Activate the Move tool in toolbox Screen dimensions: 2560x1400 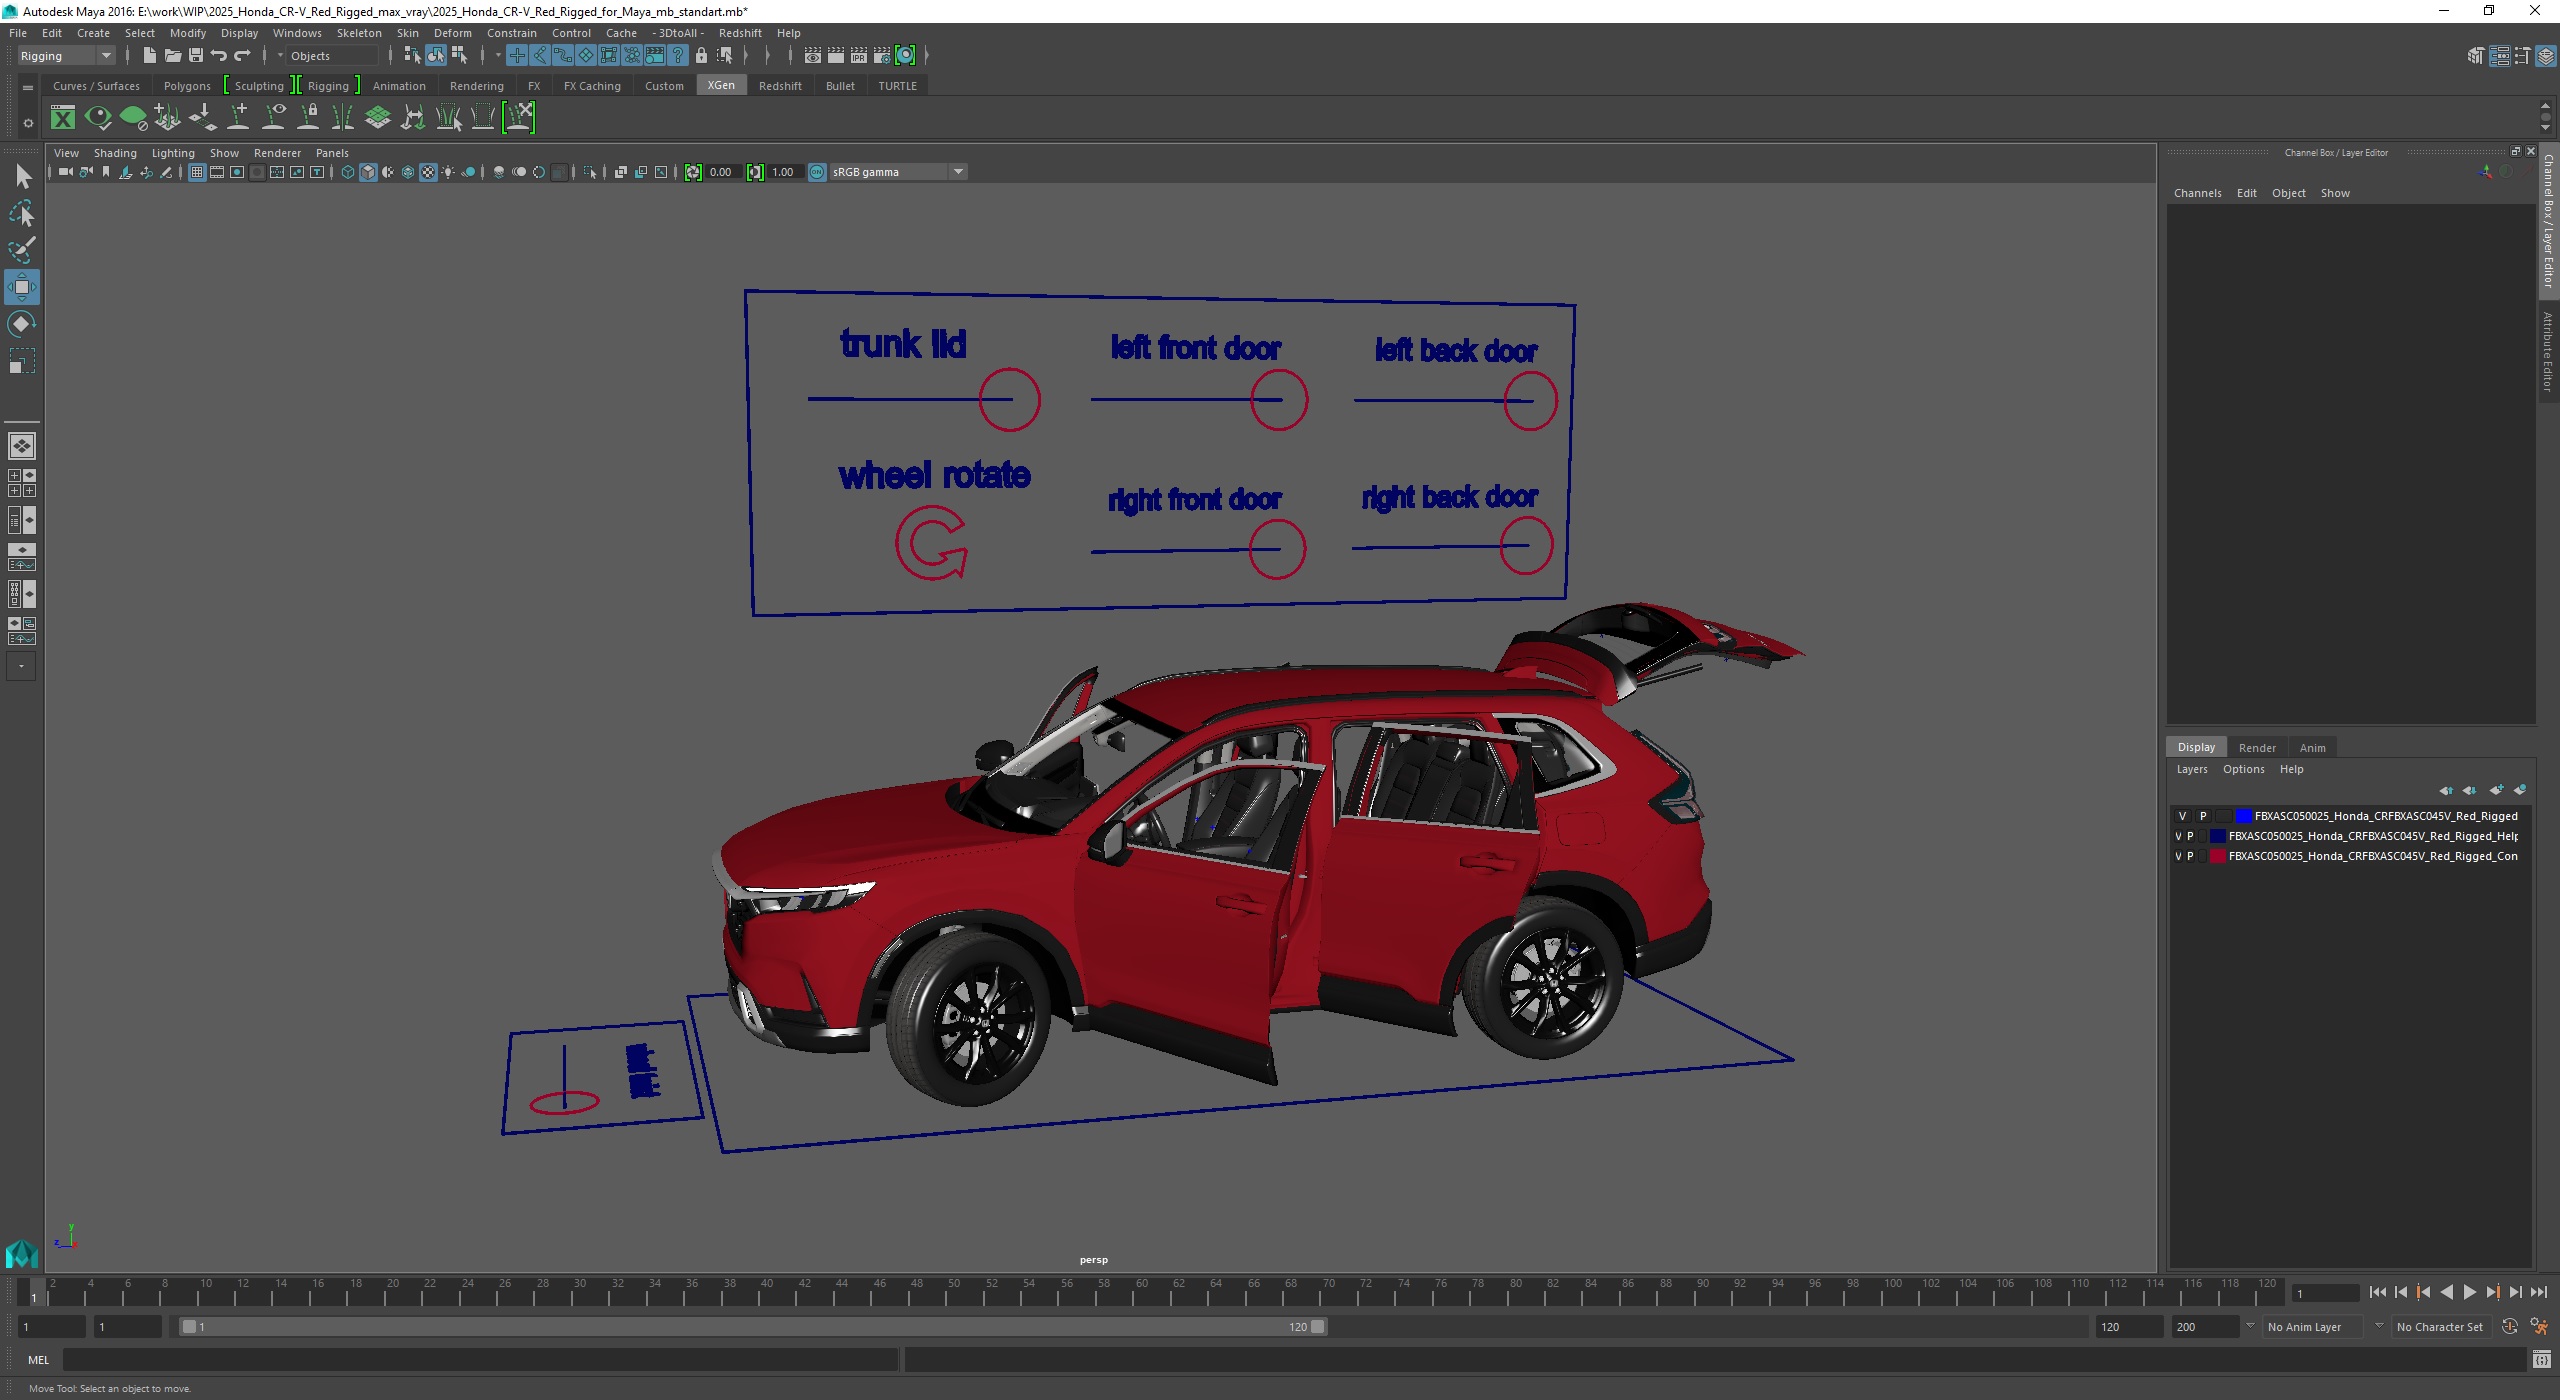tap(22, 287)
